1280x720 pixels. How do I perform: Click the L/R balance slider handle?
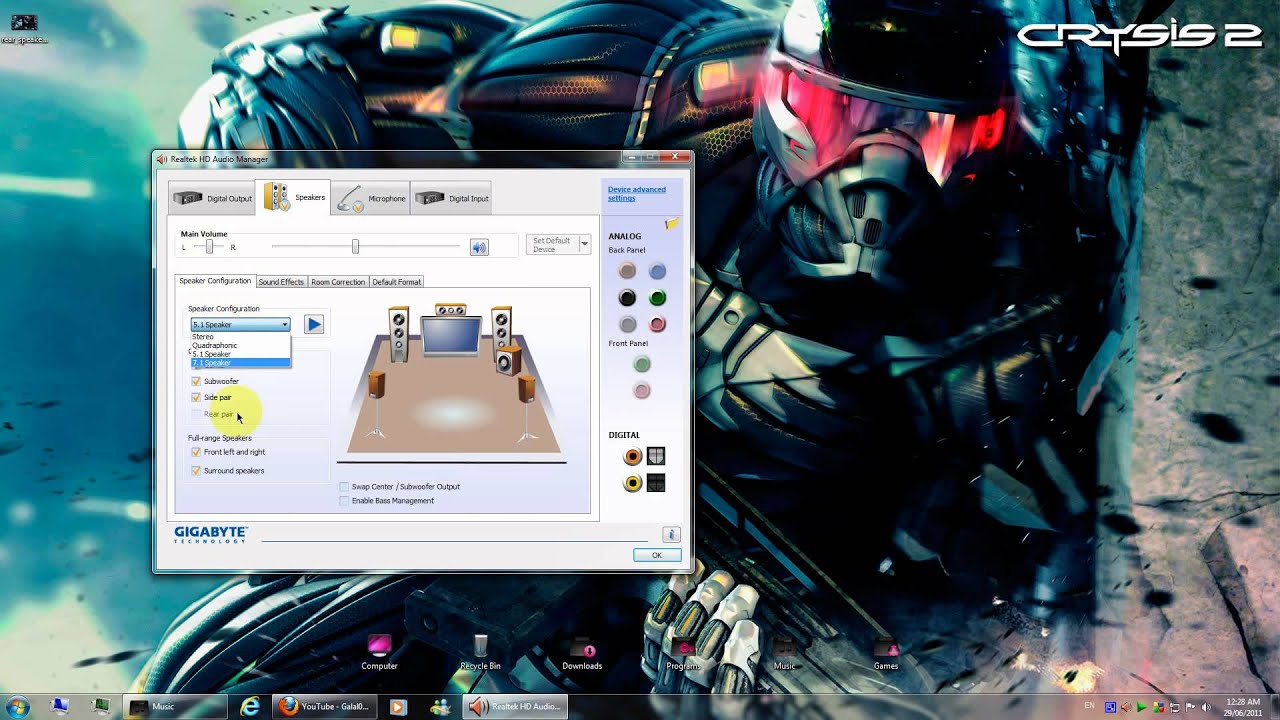coord(209,247)
